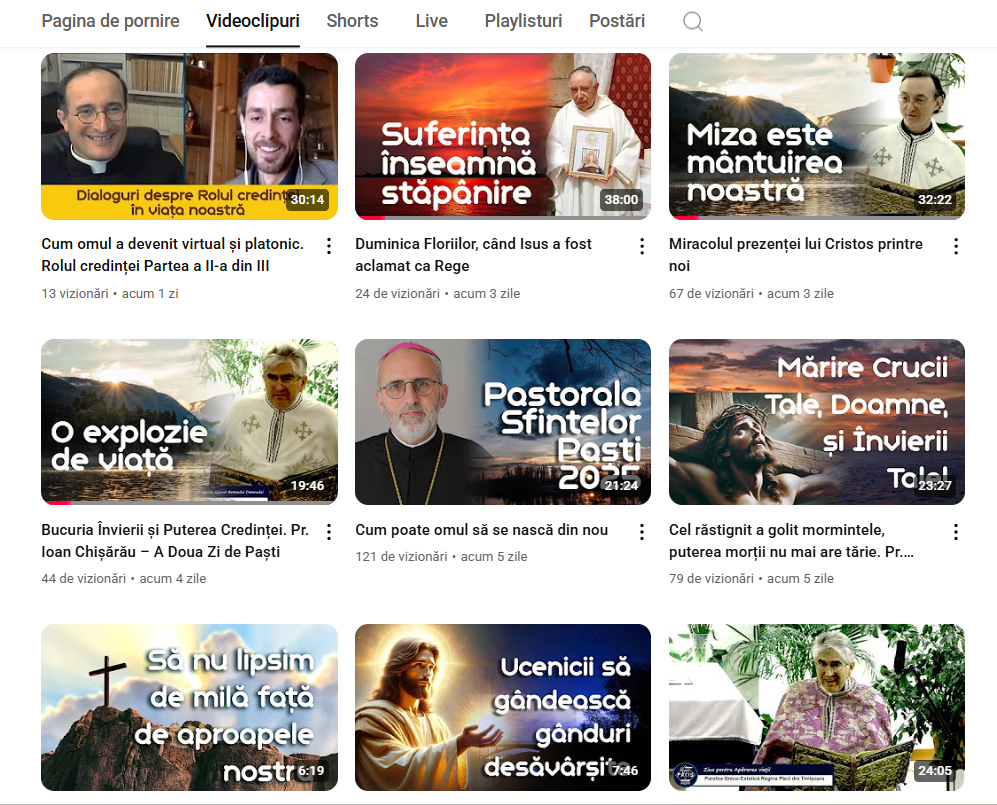Open three-dot menu for 'Duminica Floriilor' video
The height and width of the screenshot is (805, 997).
[642, 246]
